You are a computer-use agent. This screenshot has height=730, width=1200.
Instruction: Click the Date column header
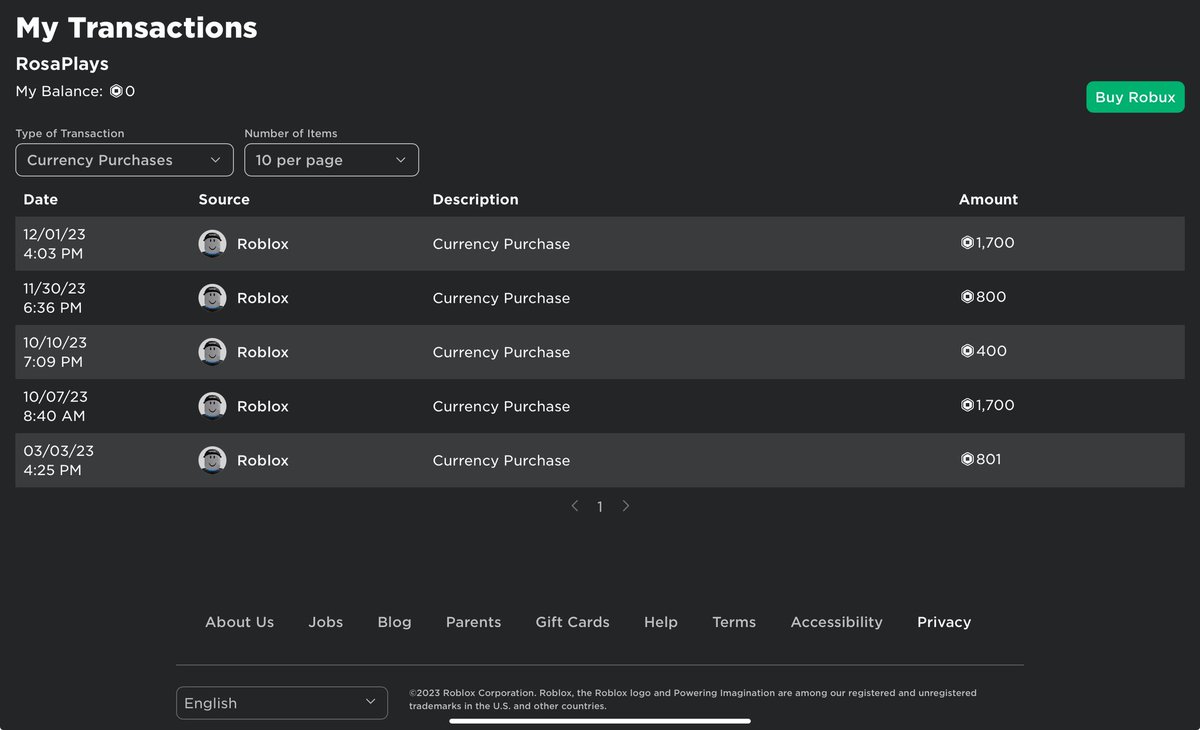click(x=41, y=199)
